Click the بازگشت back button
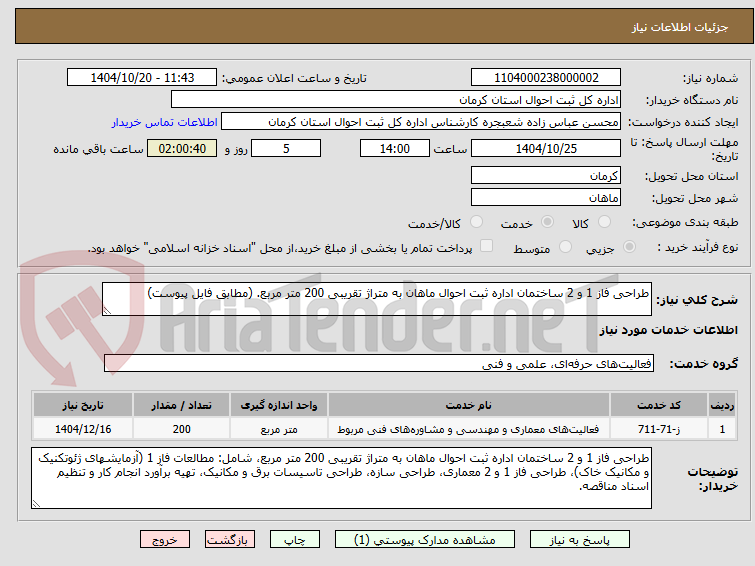The width and height of the screenshot is (755, 566). 230,540
